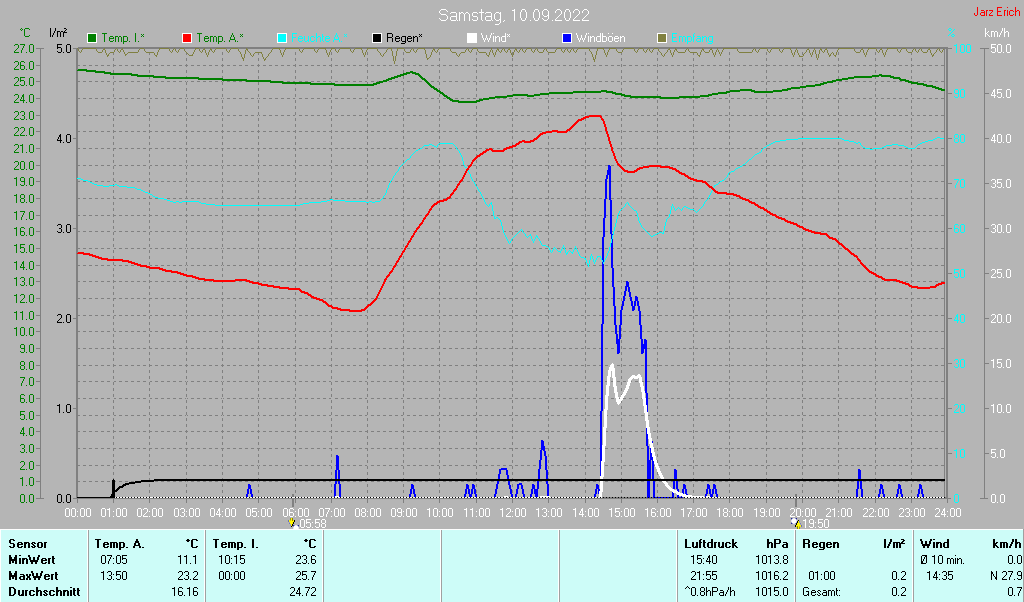The image size is (1024, 602).
Task: Click the Temp. A. min time '07:05'
Action: tap(114, 560)
